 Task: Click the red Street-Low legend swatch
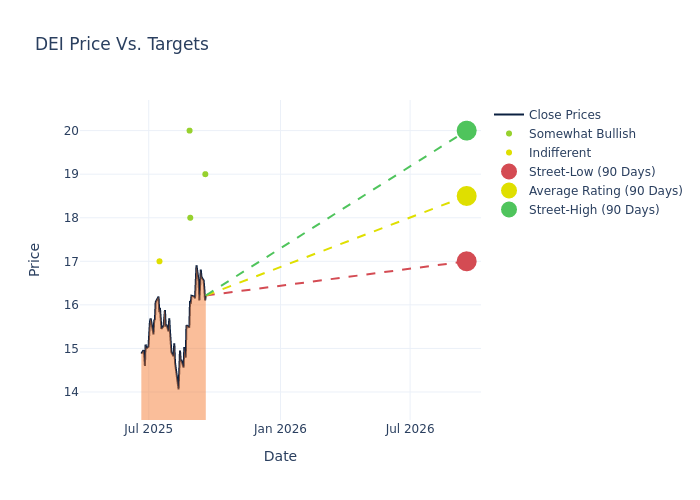(x=509, y=172)
